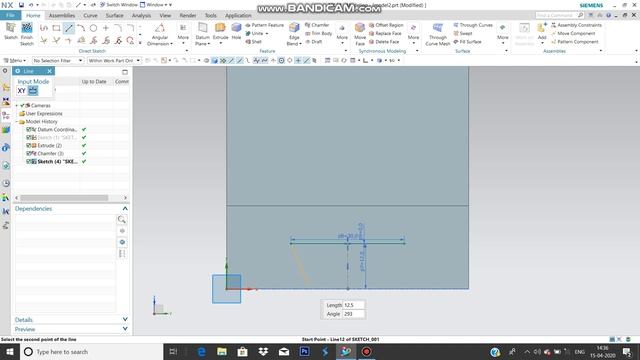The width and height of the screenshot is (640, 360).
Task: Uncheck the Datum Coordinate System feature checkbox
Action: (x=29, y=129)
